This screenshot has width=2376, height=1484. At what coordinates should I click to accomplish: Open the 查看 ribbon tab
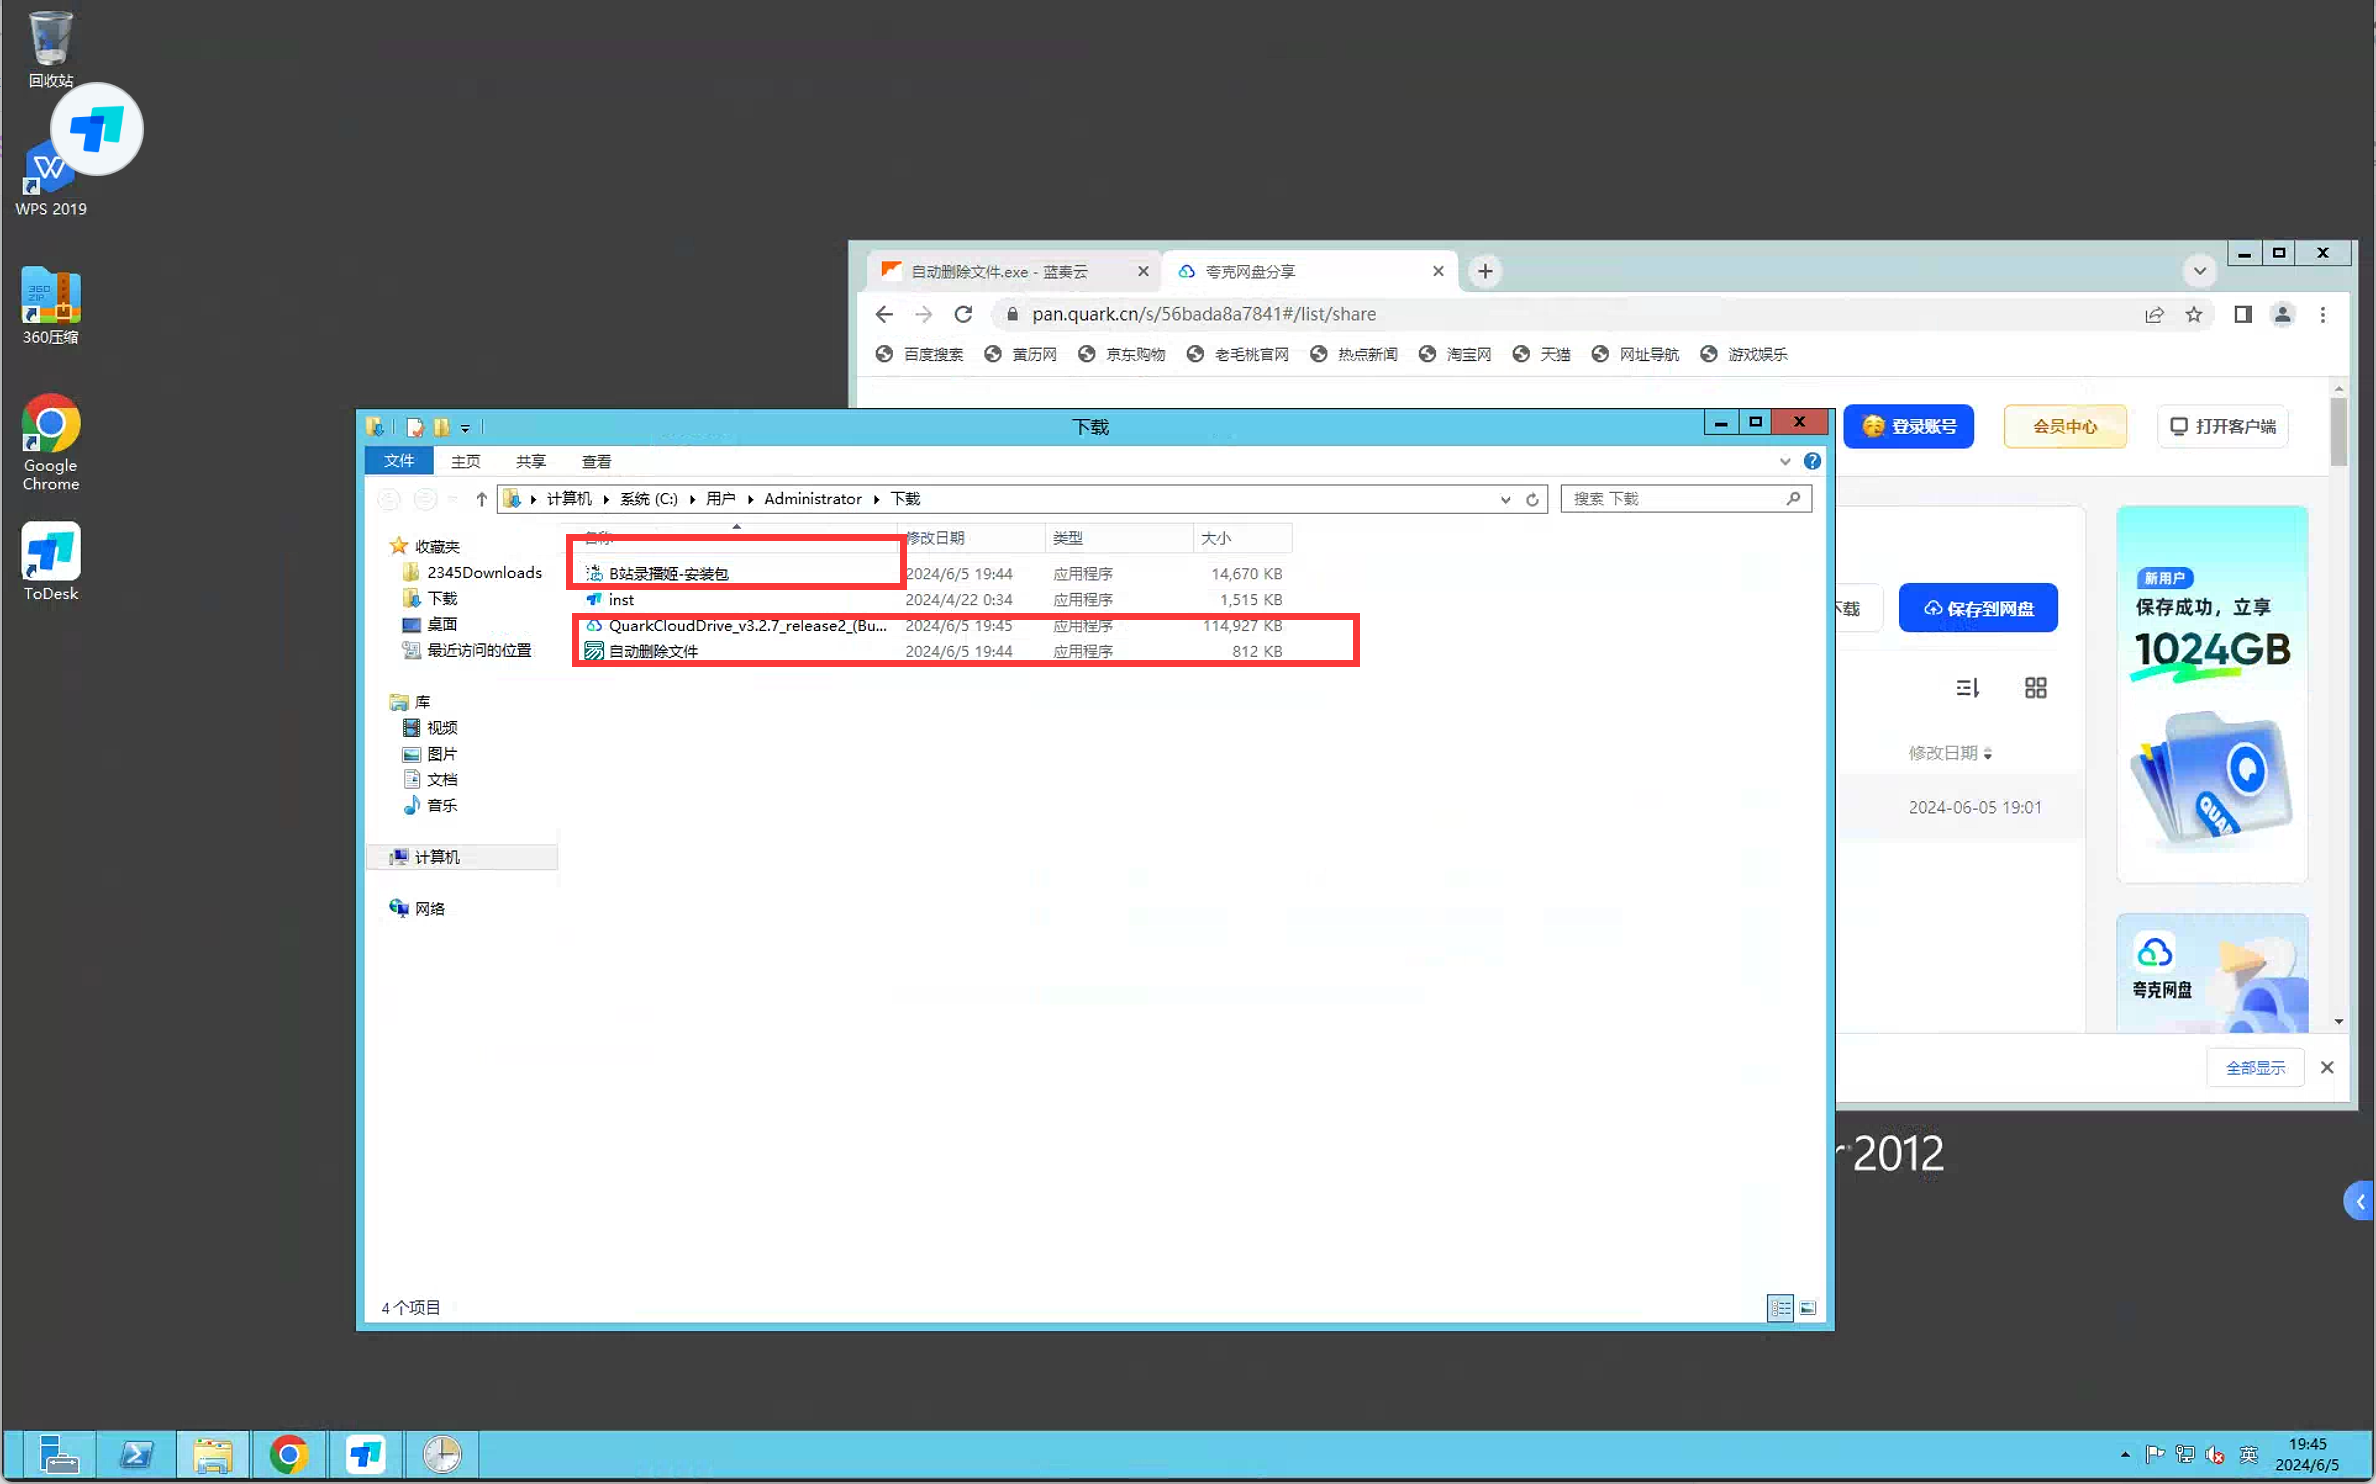(596, 461)
